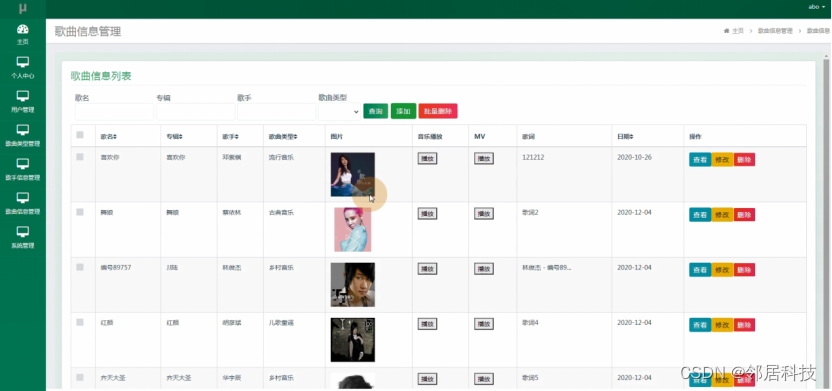
Task: Click the 流行音乐 type cell
Action: coord(281,158)
